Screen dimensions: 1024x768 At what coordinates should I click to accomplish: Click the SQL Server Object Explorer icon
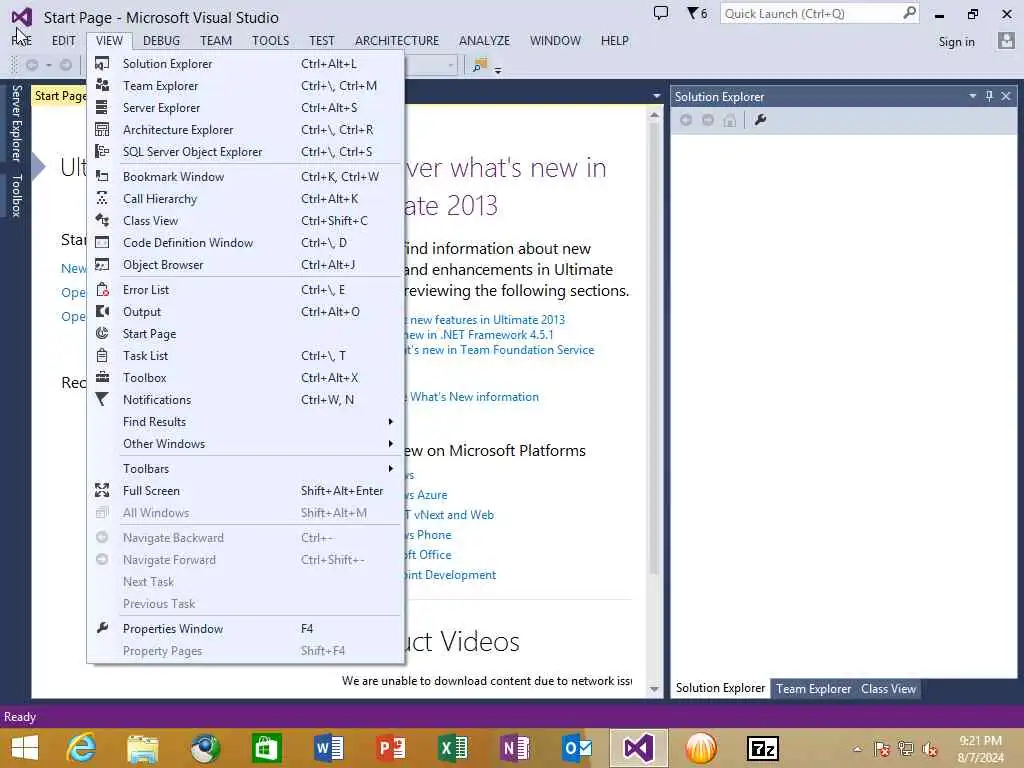click(x=102, y=152)
